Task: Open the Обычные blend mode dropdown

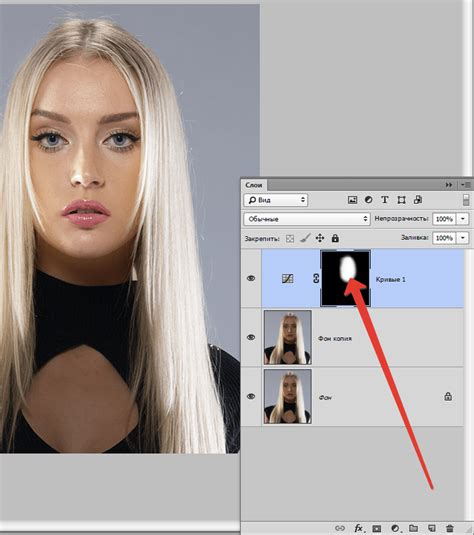Action: tap(307, 219)
